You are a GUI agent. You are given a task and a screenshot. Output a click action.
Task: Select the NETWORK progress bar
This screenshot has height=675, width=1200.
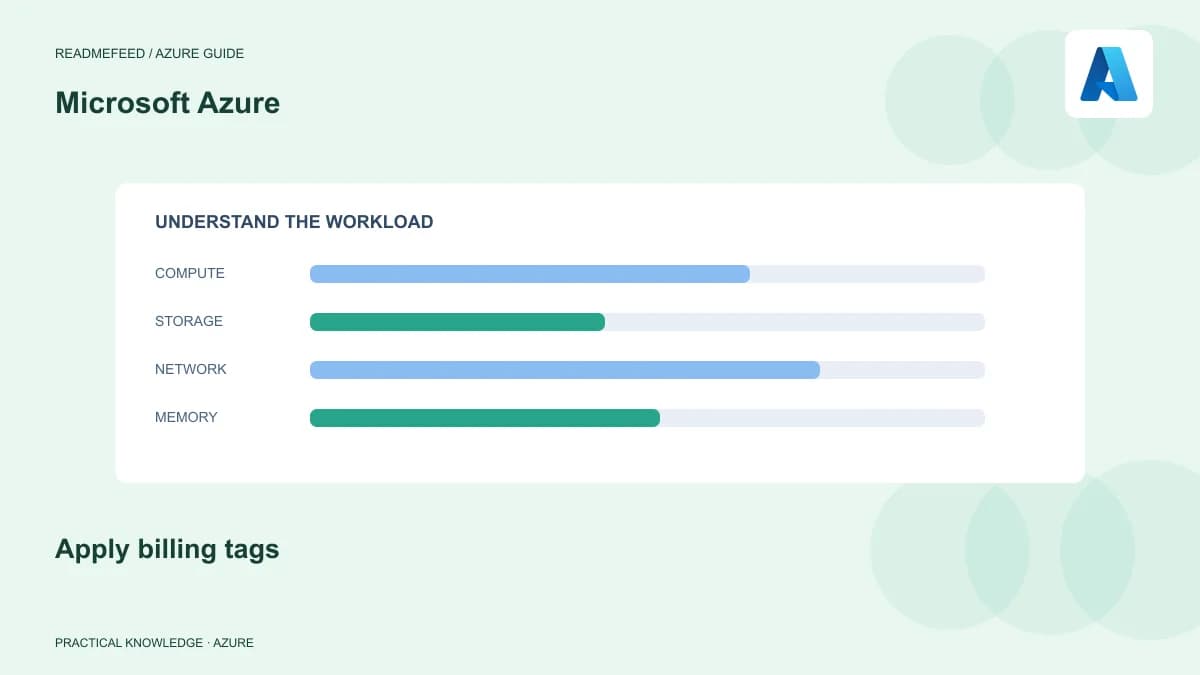point(647,370)
